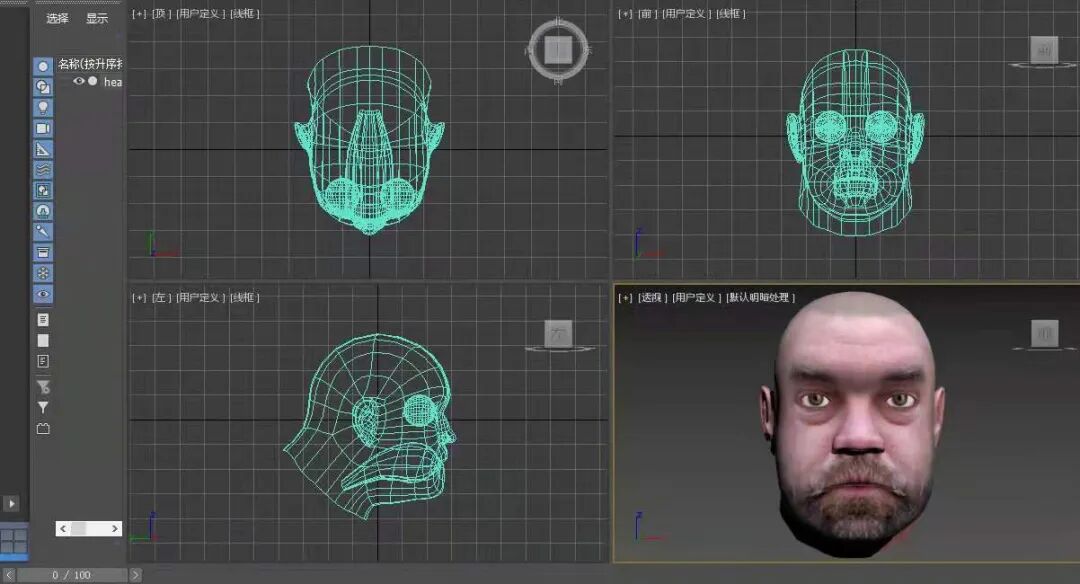This screenshot has height=584, width=1080.
Task: Toggle the Display Helpers triangle ruler icon
Action: click(43, 149)
